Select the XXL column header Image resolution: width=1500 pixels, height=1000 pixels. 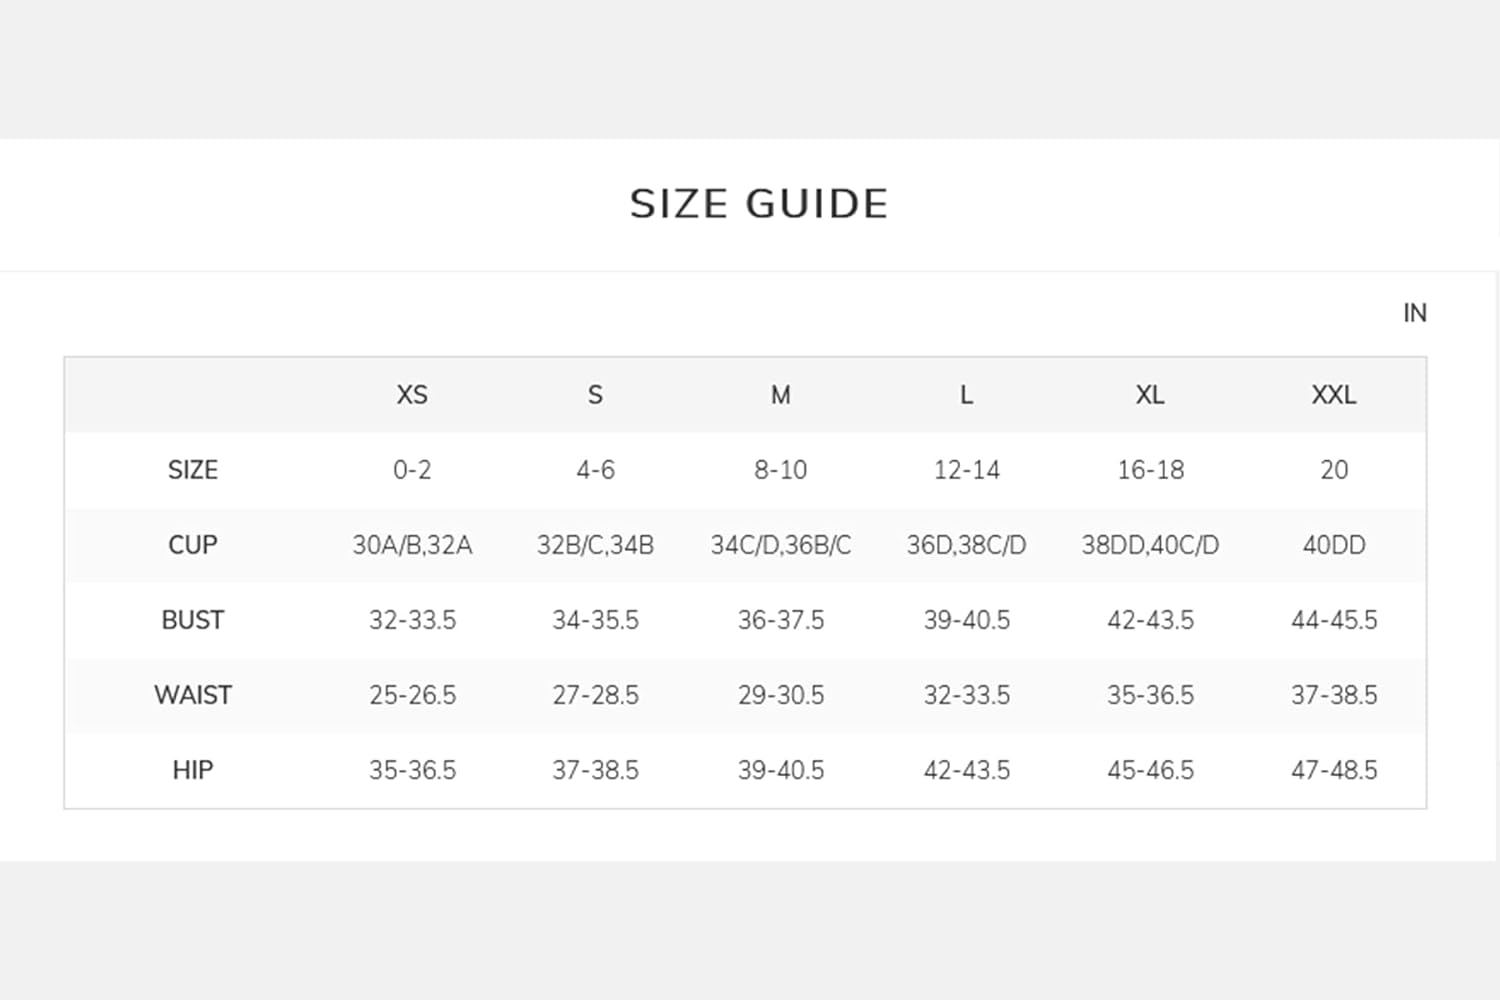[1334, 395]
